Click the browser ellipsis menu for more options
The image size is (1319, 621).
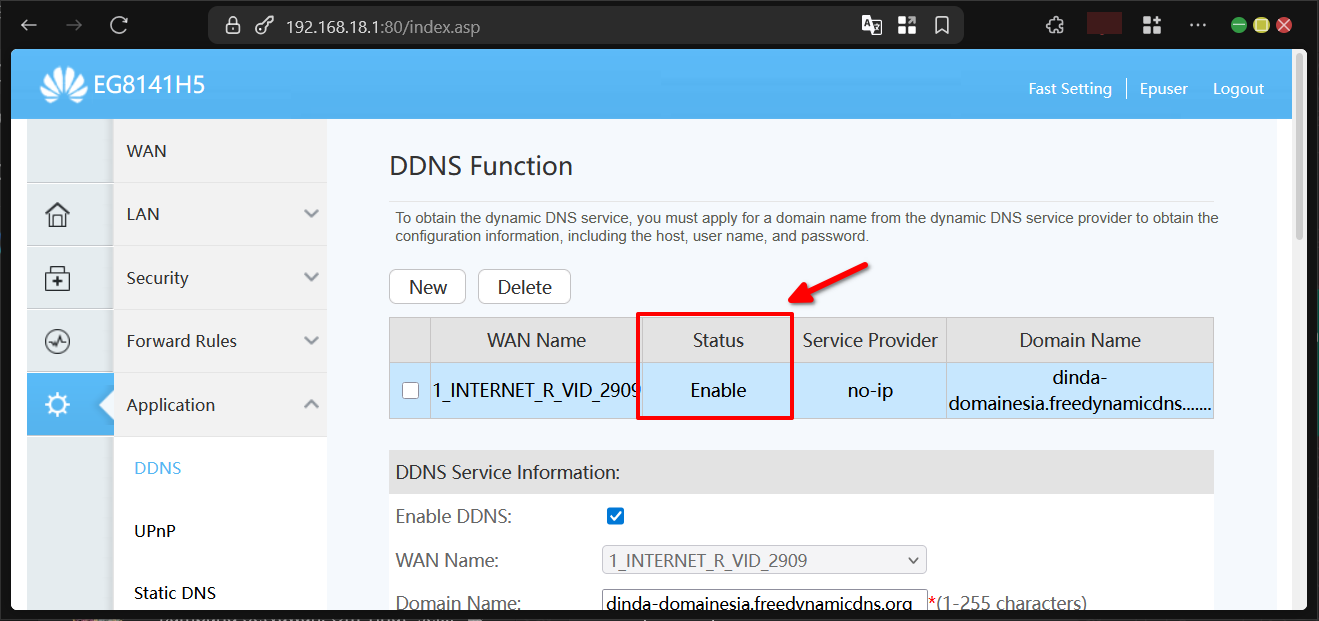coord(1197,24)
